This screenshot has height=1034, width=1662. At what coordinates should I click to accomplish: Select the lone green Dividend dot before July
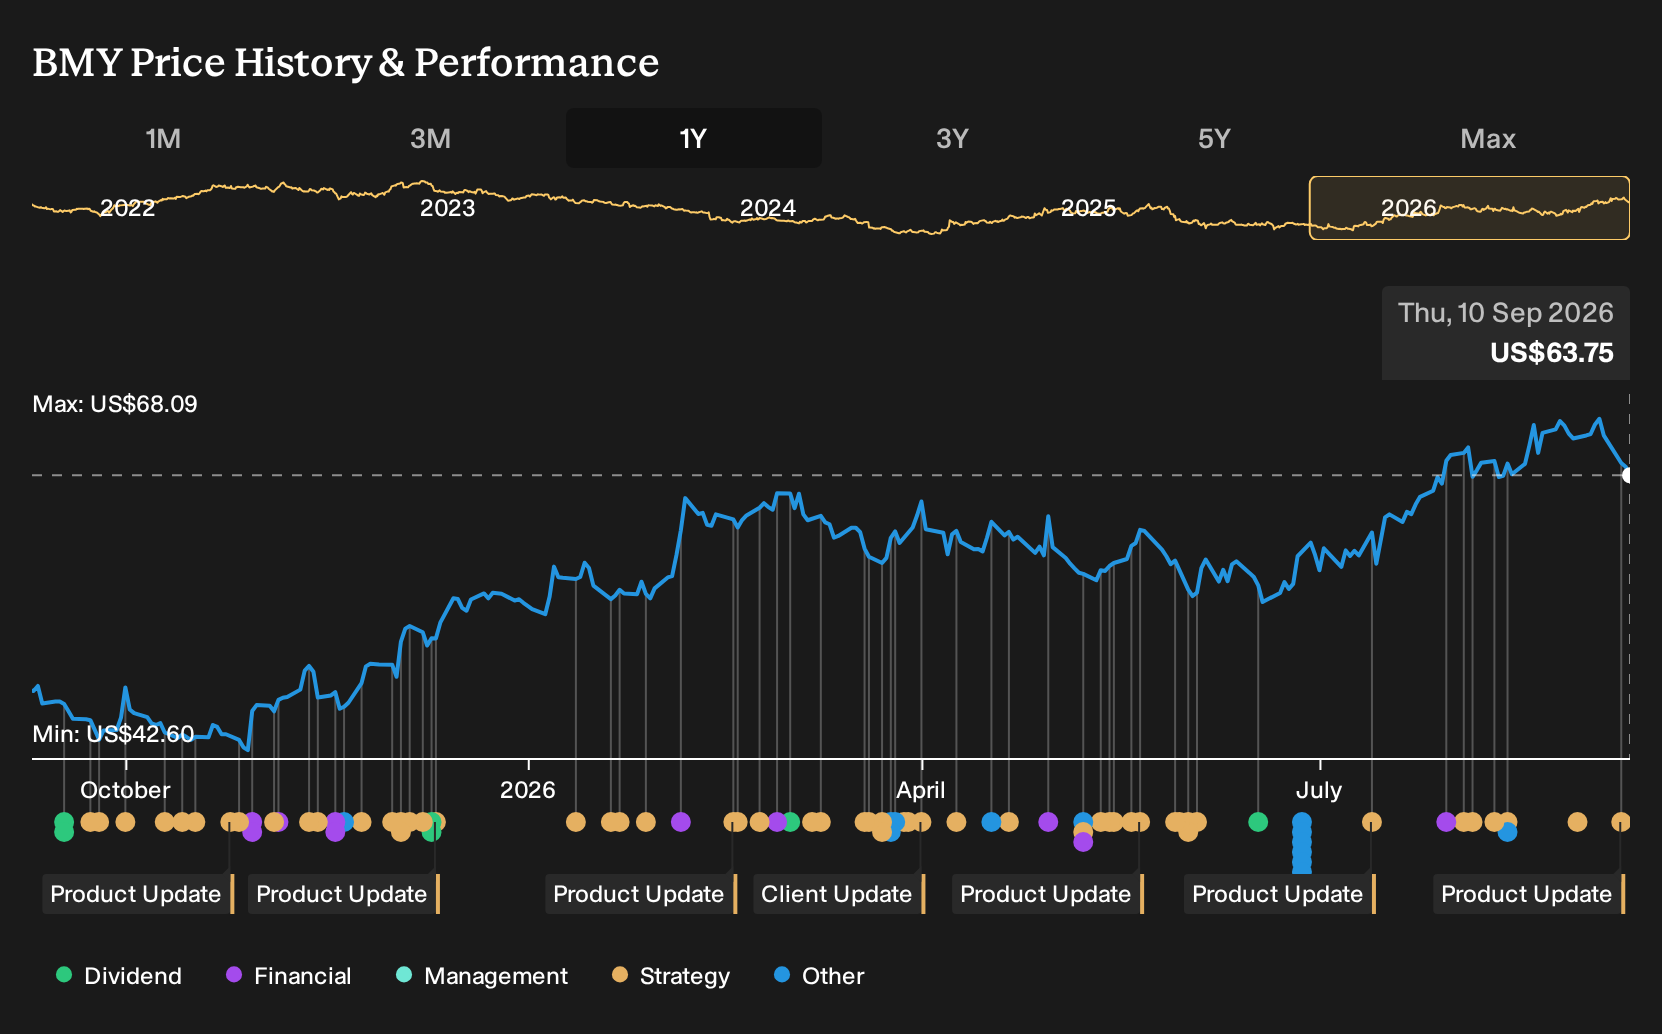click(x=1258, y=822)
